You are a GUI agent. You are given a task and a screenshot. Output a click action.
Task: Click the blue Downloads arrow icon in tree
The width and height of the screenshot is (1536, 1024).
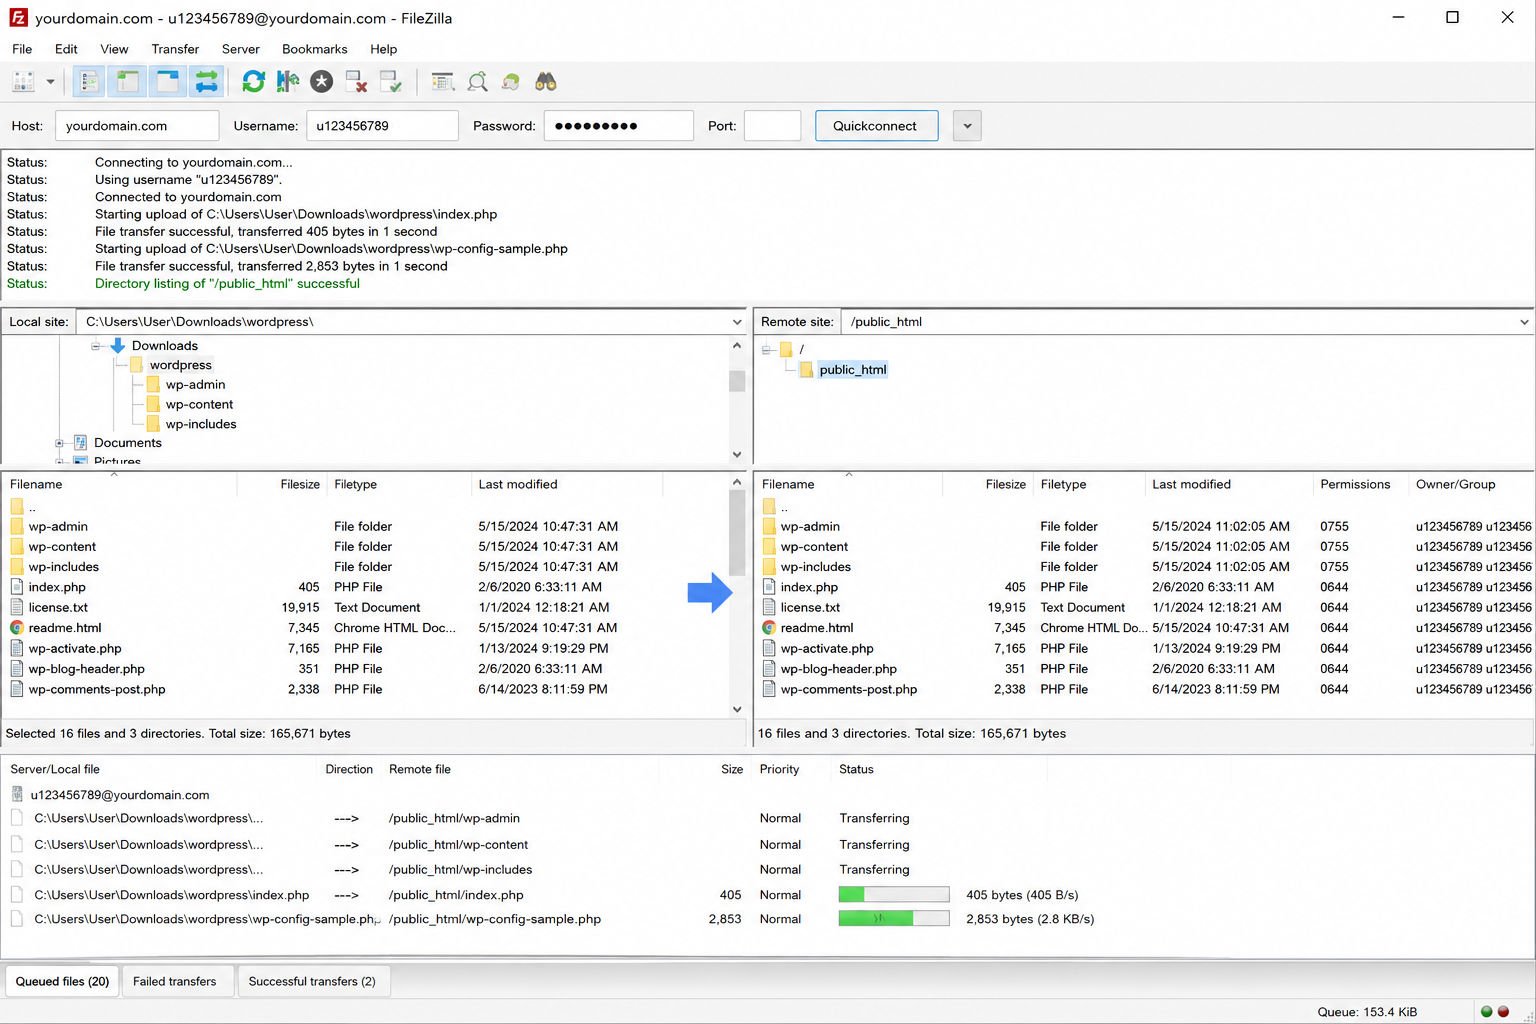click(x=117, y=346)
